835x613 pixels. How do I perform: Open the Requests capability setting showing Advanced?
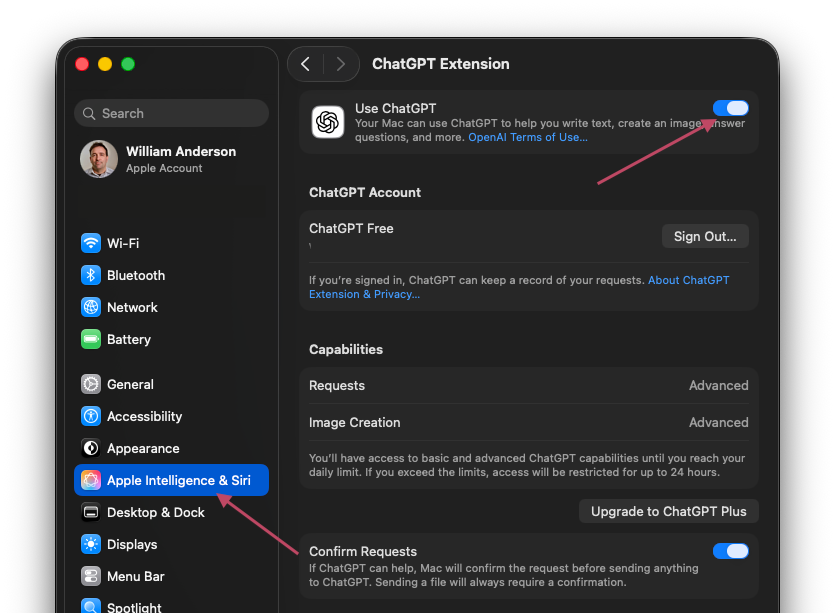click(x=529, y=386)
